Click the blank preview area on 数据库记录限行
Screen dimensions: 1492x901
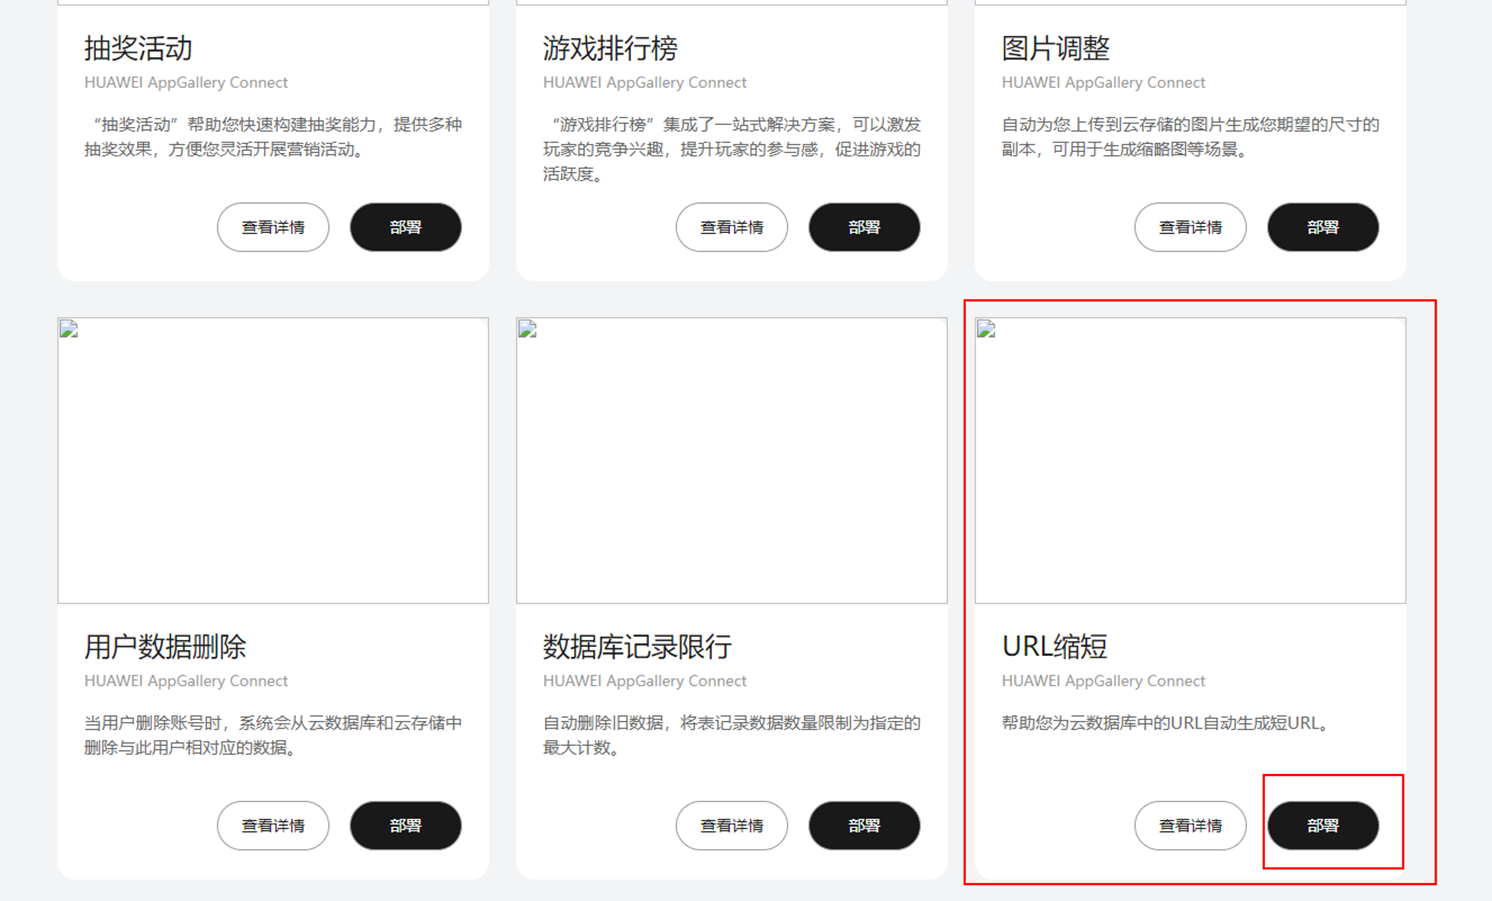732,460
